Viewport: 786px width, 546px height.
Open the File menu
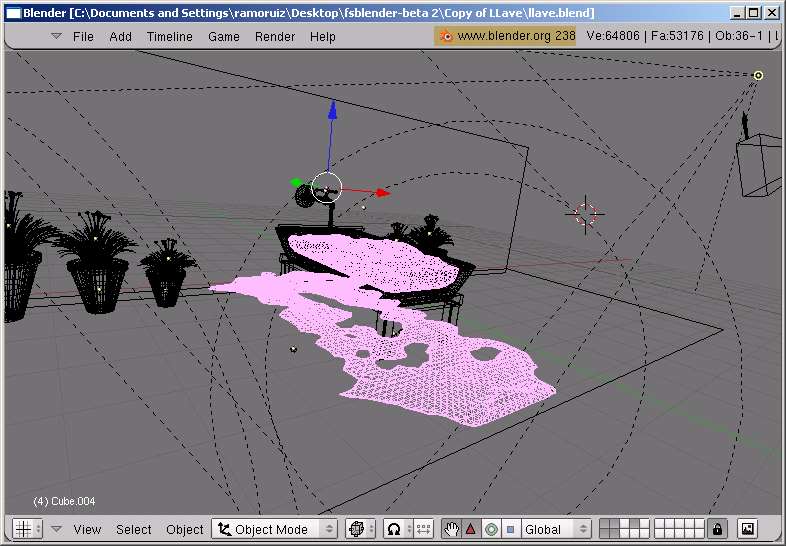(83, 37)
